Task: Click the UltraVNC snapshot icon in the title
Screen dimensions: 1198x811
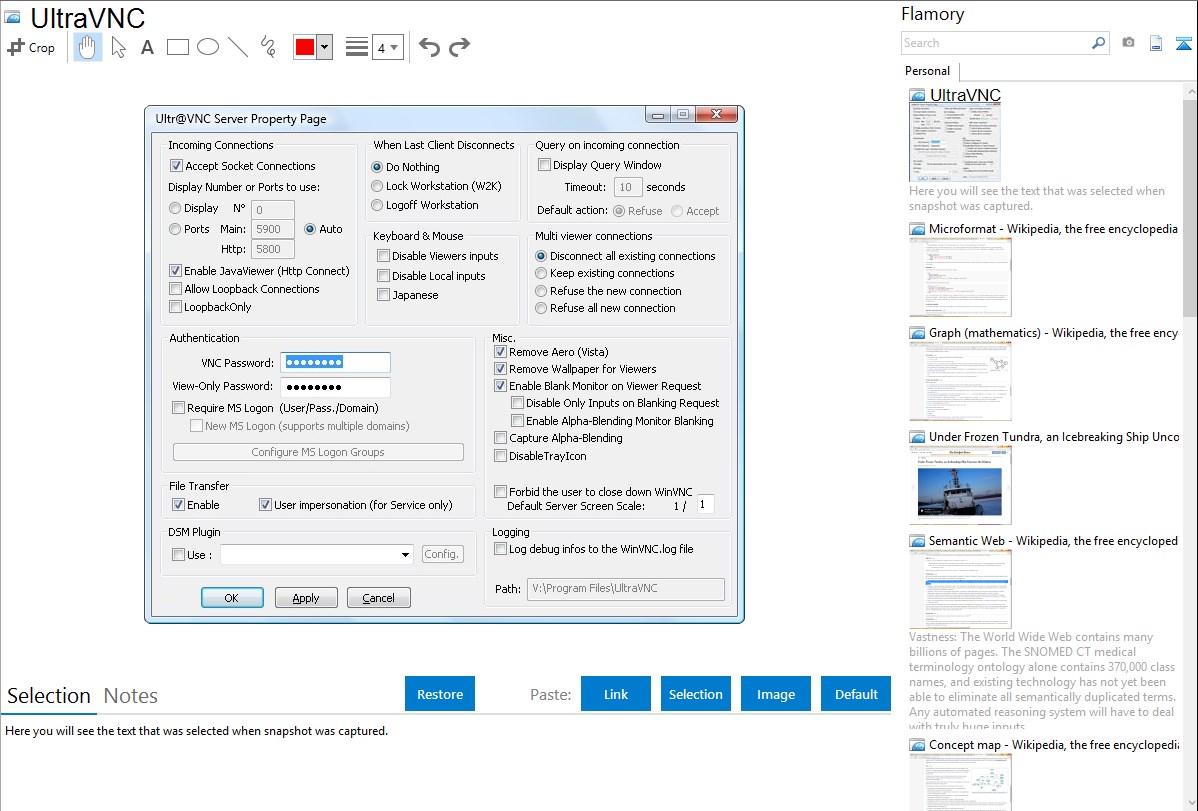Action: (12, 17)
